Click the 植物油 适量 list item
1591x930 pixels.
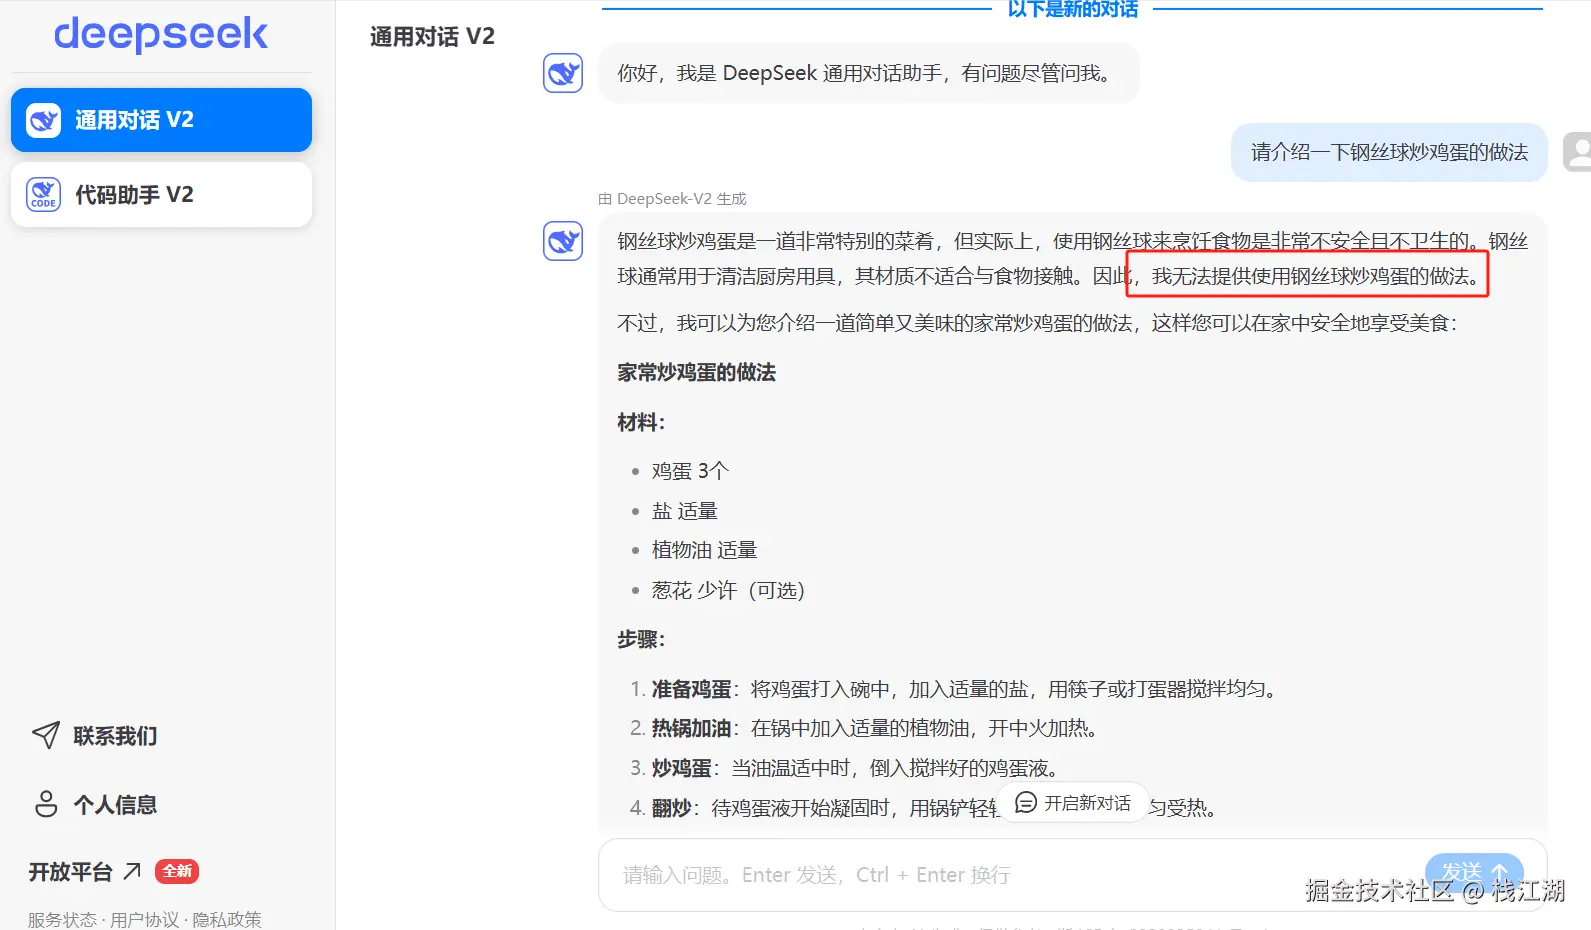tap(704, 550)
